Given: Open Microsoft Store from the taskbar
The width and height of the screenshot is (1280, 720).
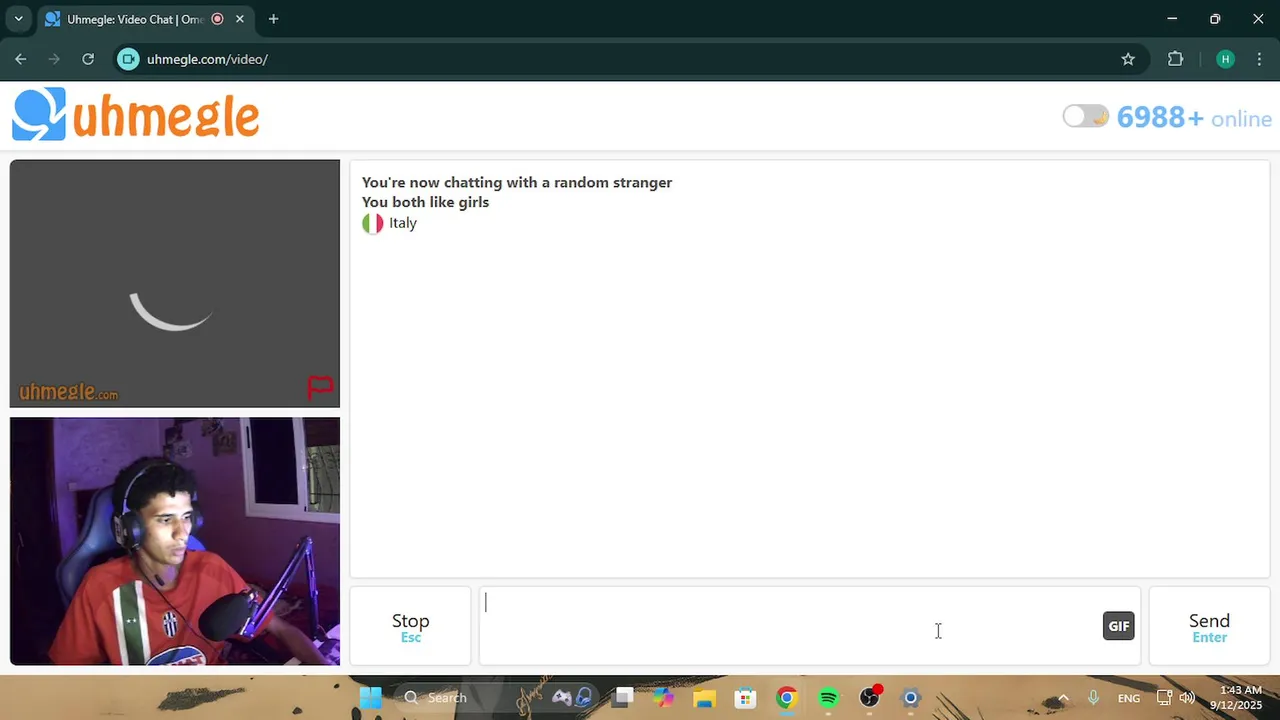Looking at the screenshot, I should pyautogui.click(x=745, y=698).
